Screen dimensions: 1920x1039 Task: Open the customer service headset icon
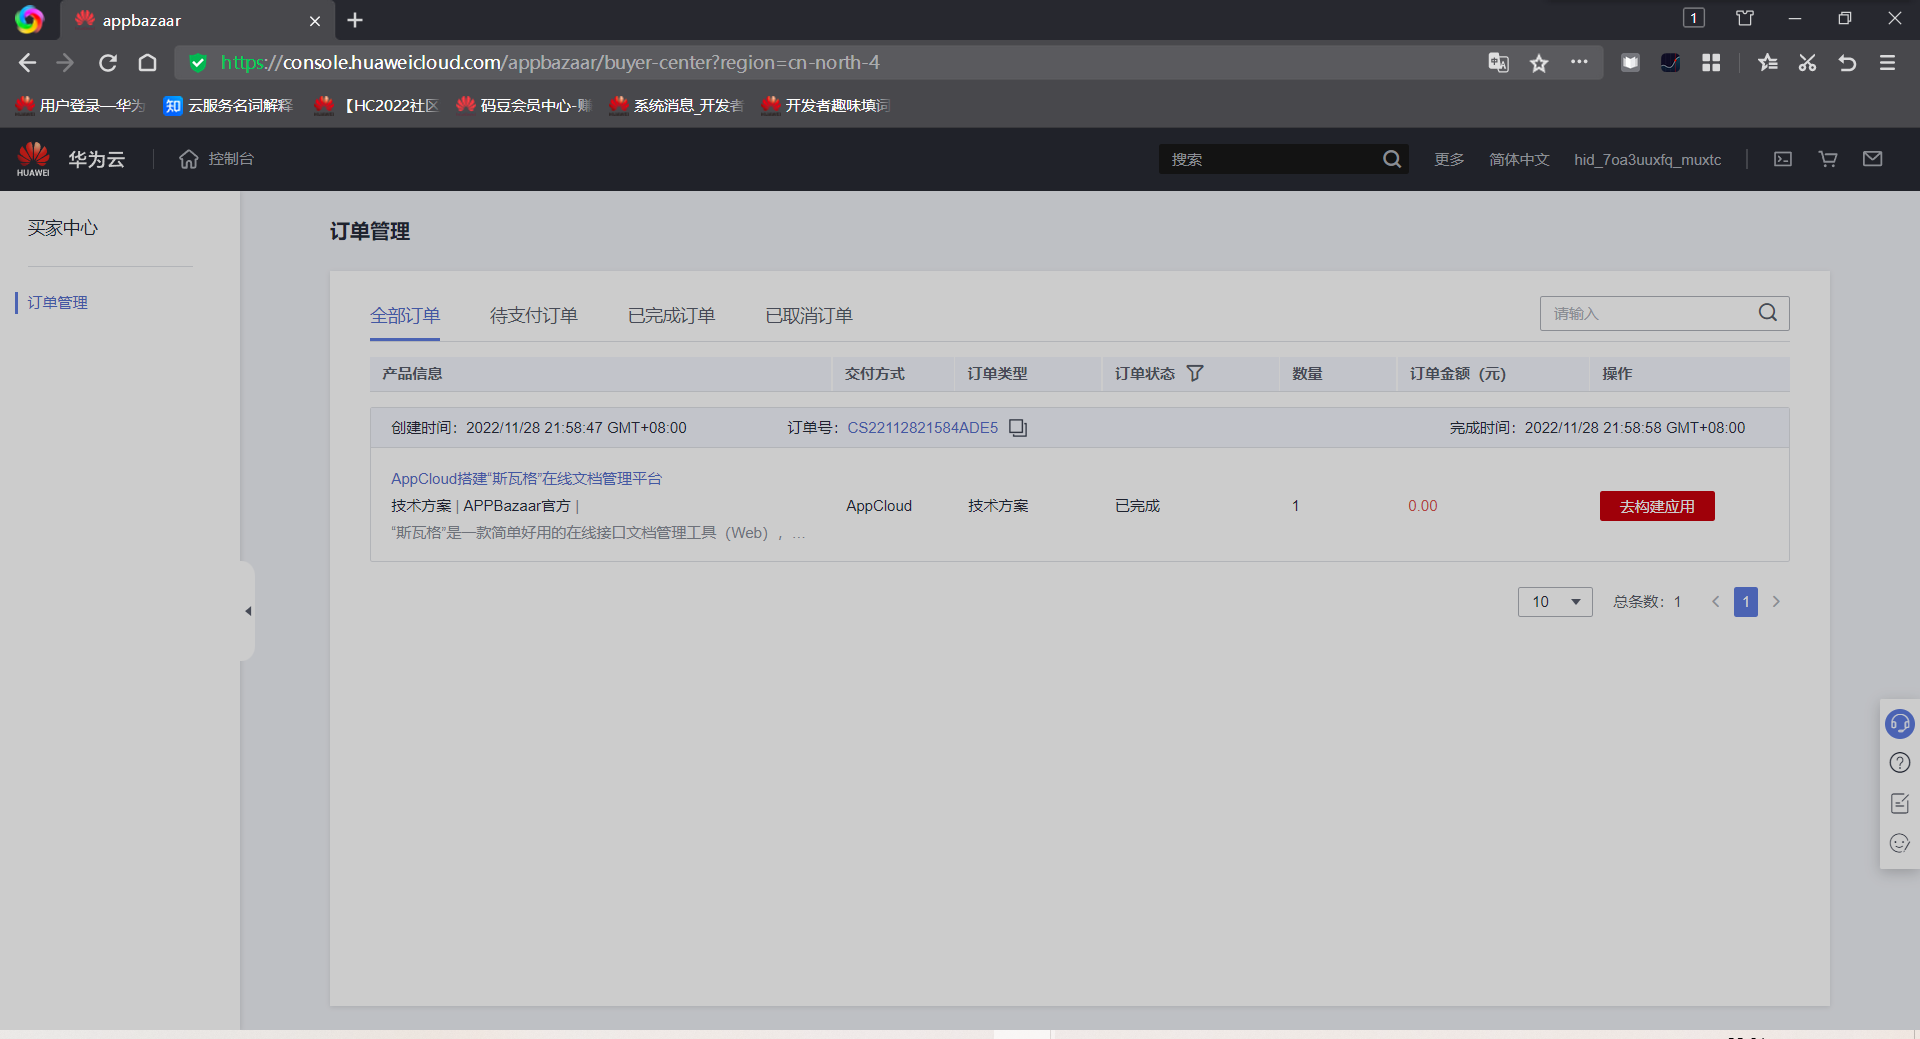coord(1900,723)
